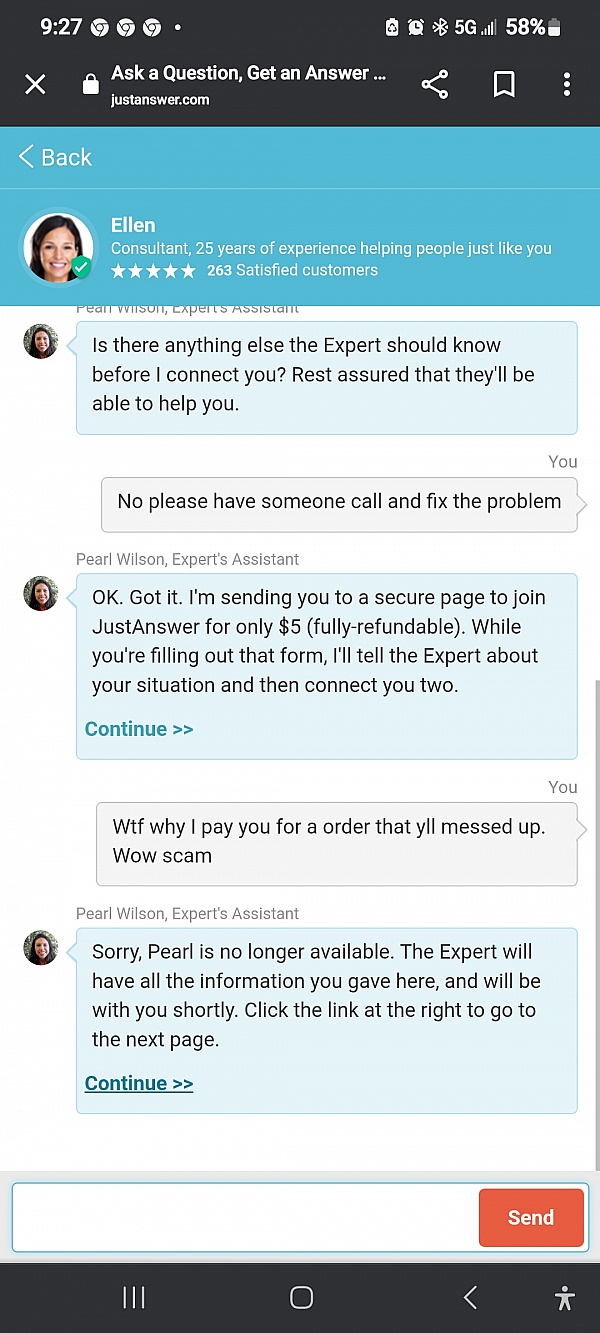
Task: Tap the verified green checkmark badge
Action: click(x=81, y=268)
